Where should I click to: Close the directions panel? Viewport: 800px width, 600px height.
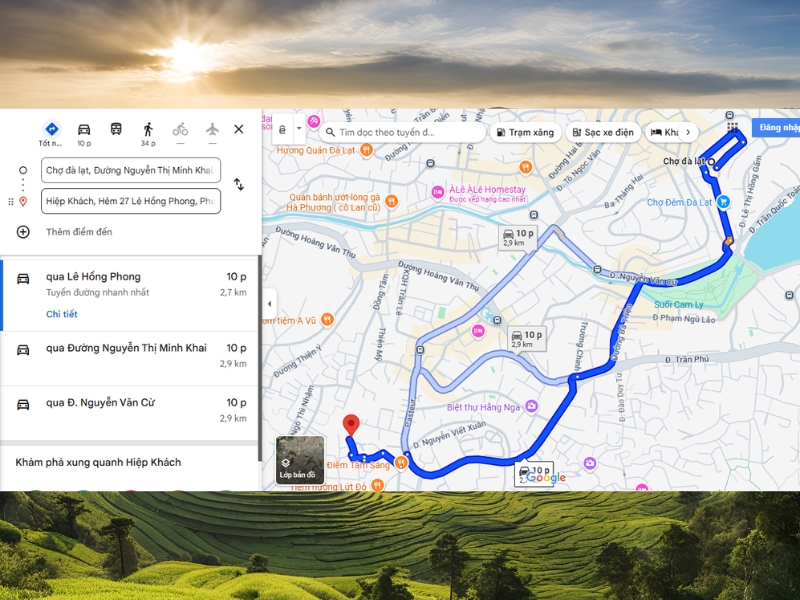pos(239,129)
